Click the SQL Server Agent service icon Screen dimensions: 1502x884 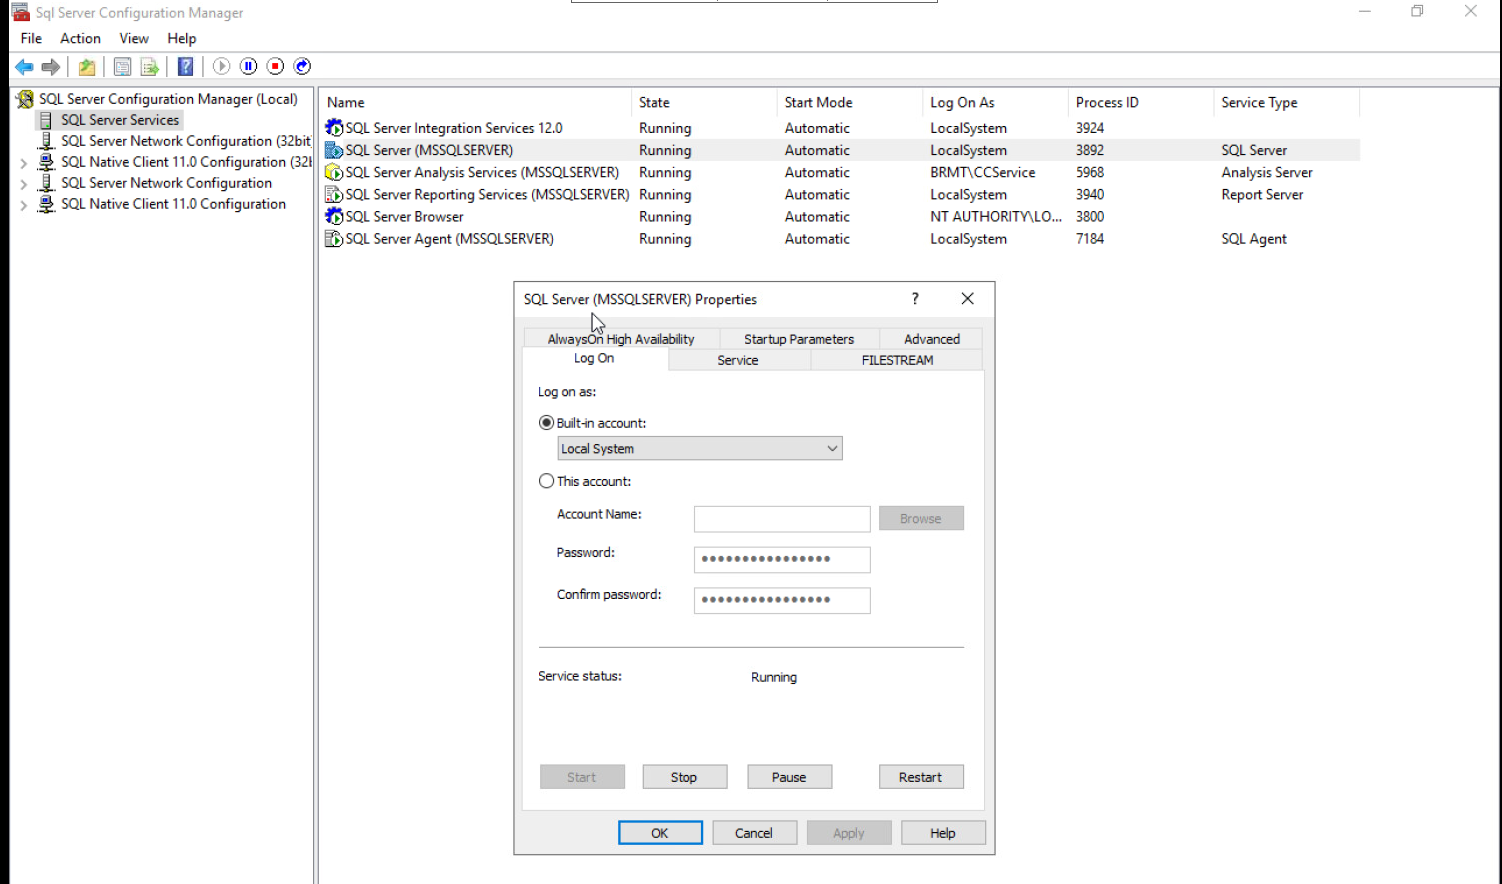tap(334, 239)
